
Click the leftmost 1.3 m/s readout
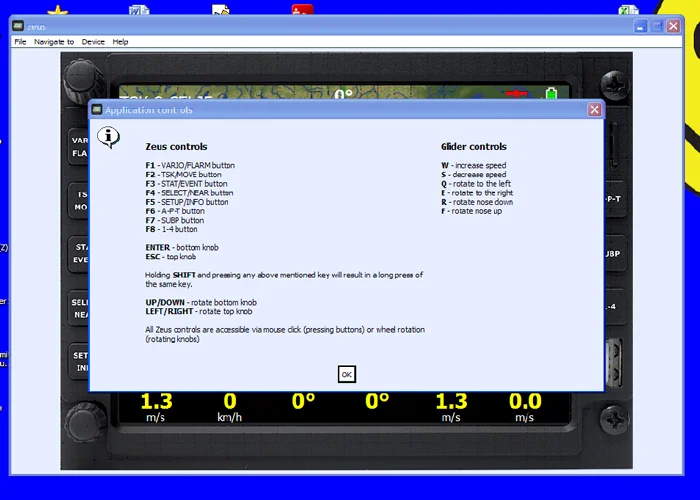(x=156, y=407)
